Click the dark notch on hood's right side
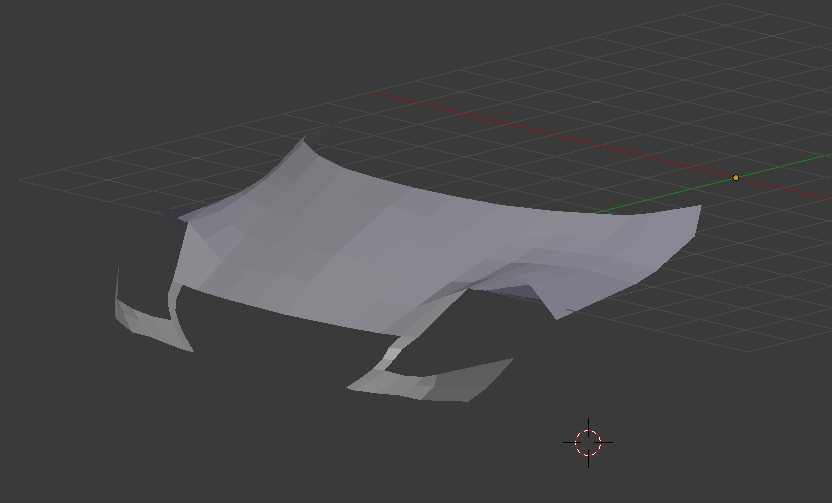This screenshot has width=832, height=503. [520, 292]
